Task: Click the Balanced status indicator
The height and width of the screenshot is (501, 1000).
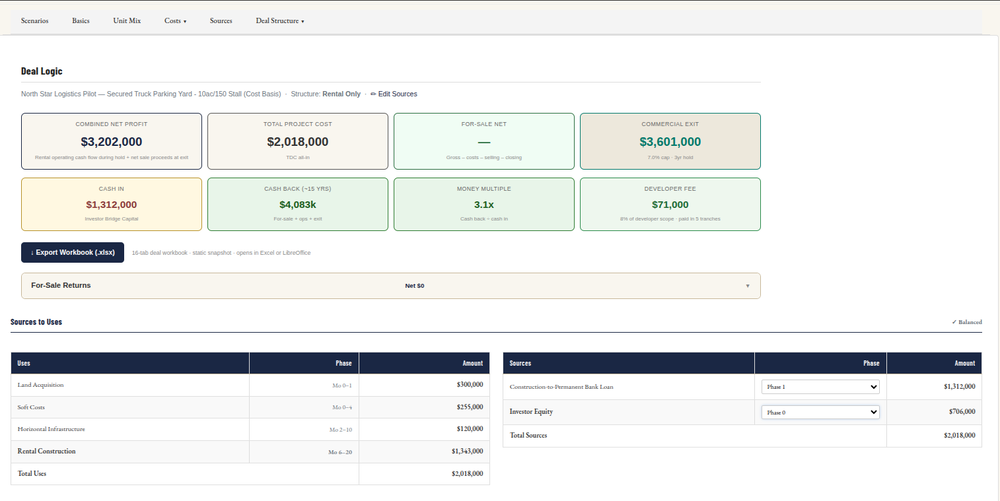Action: (x=967, y=322)
